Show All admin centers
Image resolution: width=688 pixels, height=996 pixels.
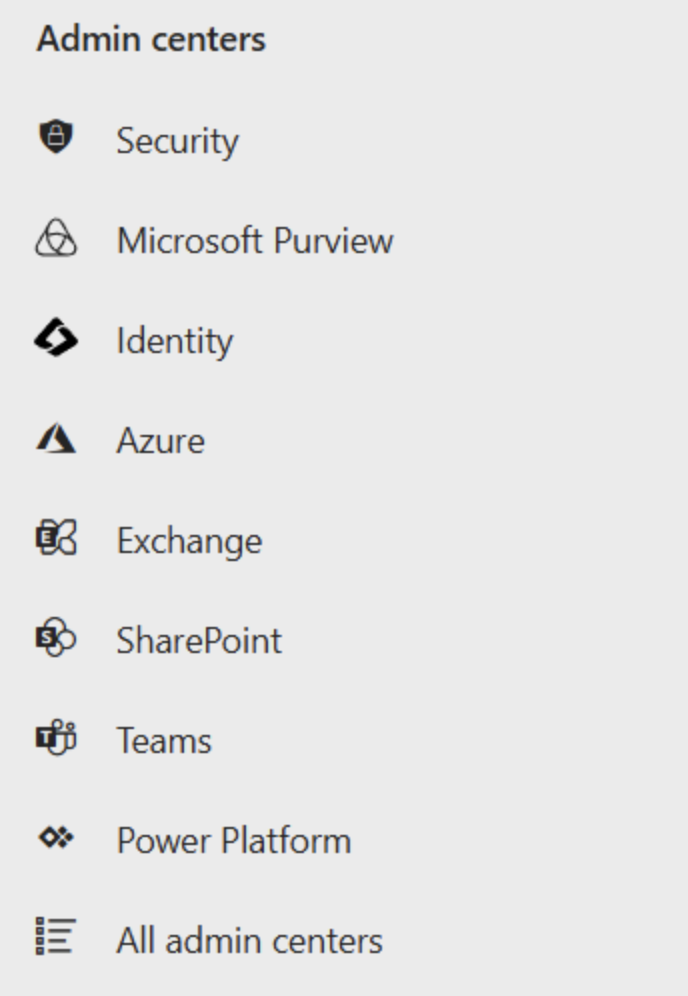click(250, 941)
